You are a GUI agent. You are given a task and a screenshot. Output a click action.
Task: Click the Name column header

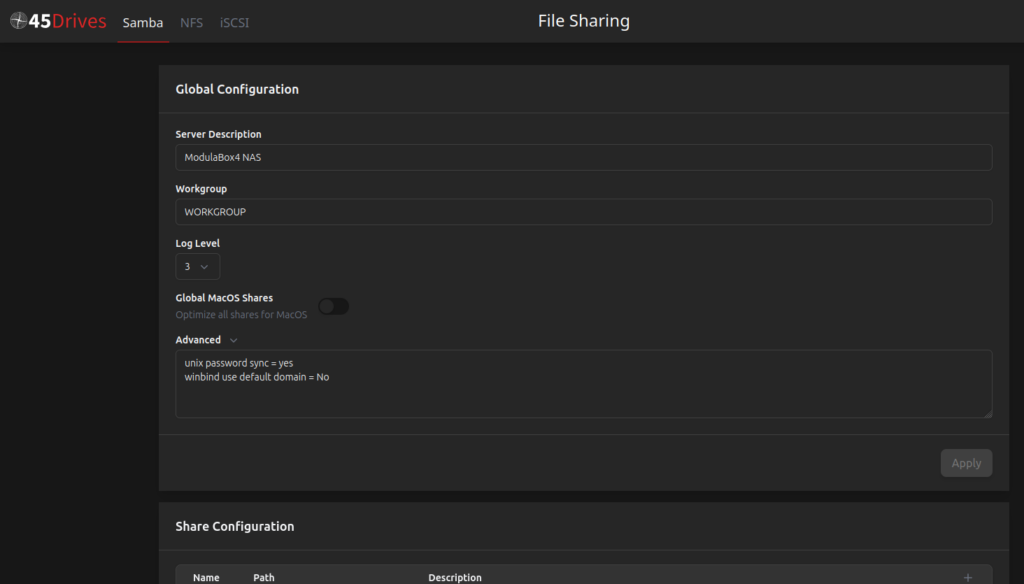point(206,577)
